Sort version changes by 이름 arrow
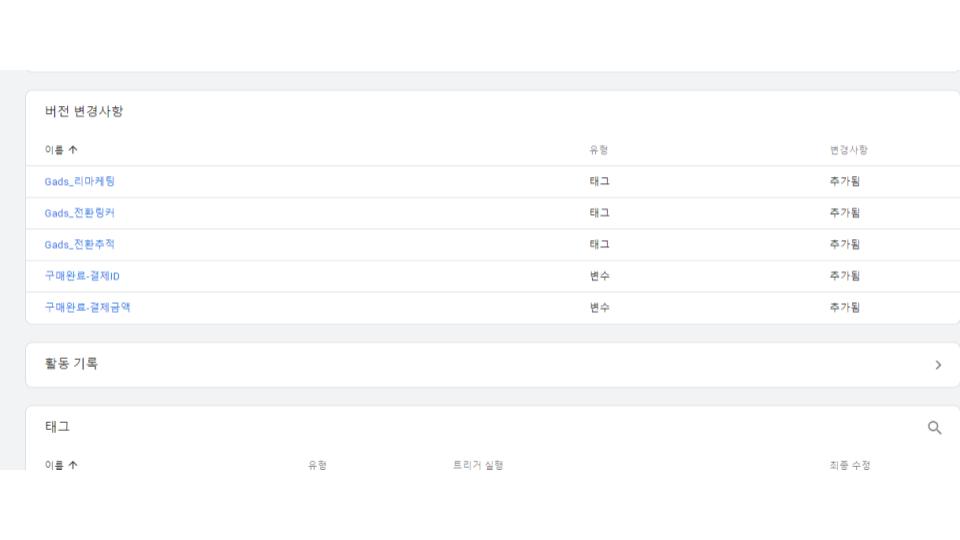960x540 pixels. click(73, 149)
